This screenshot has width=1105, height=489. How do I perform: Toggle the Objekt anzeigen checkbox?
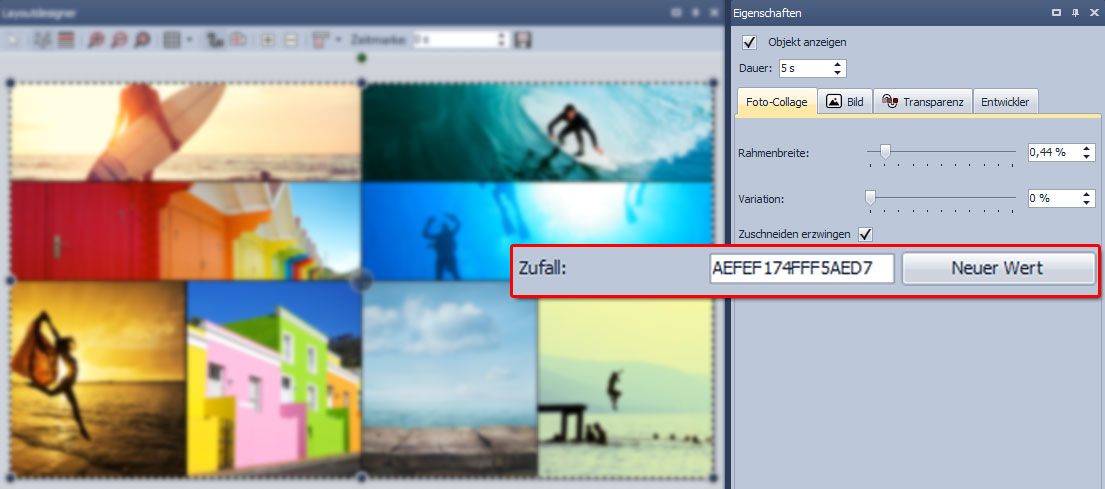[x=750, y=42]
